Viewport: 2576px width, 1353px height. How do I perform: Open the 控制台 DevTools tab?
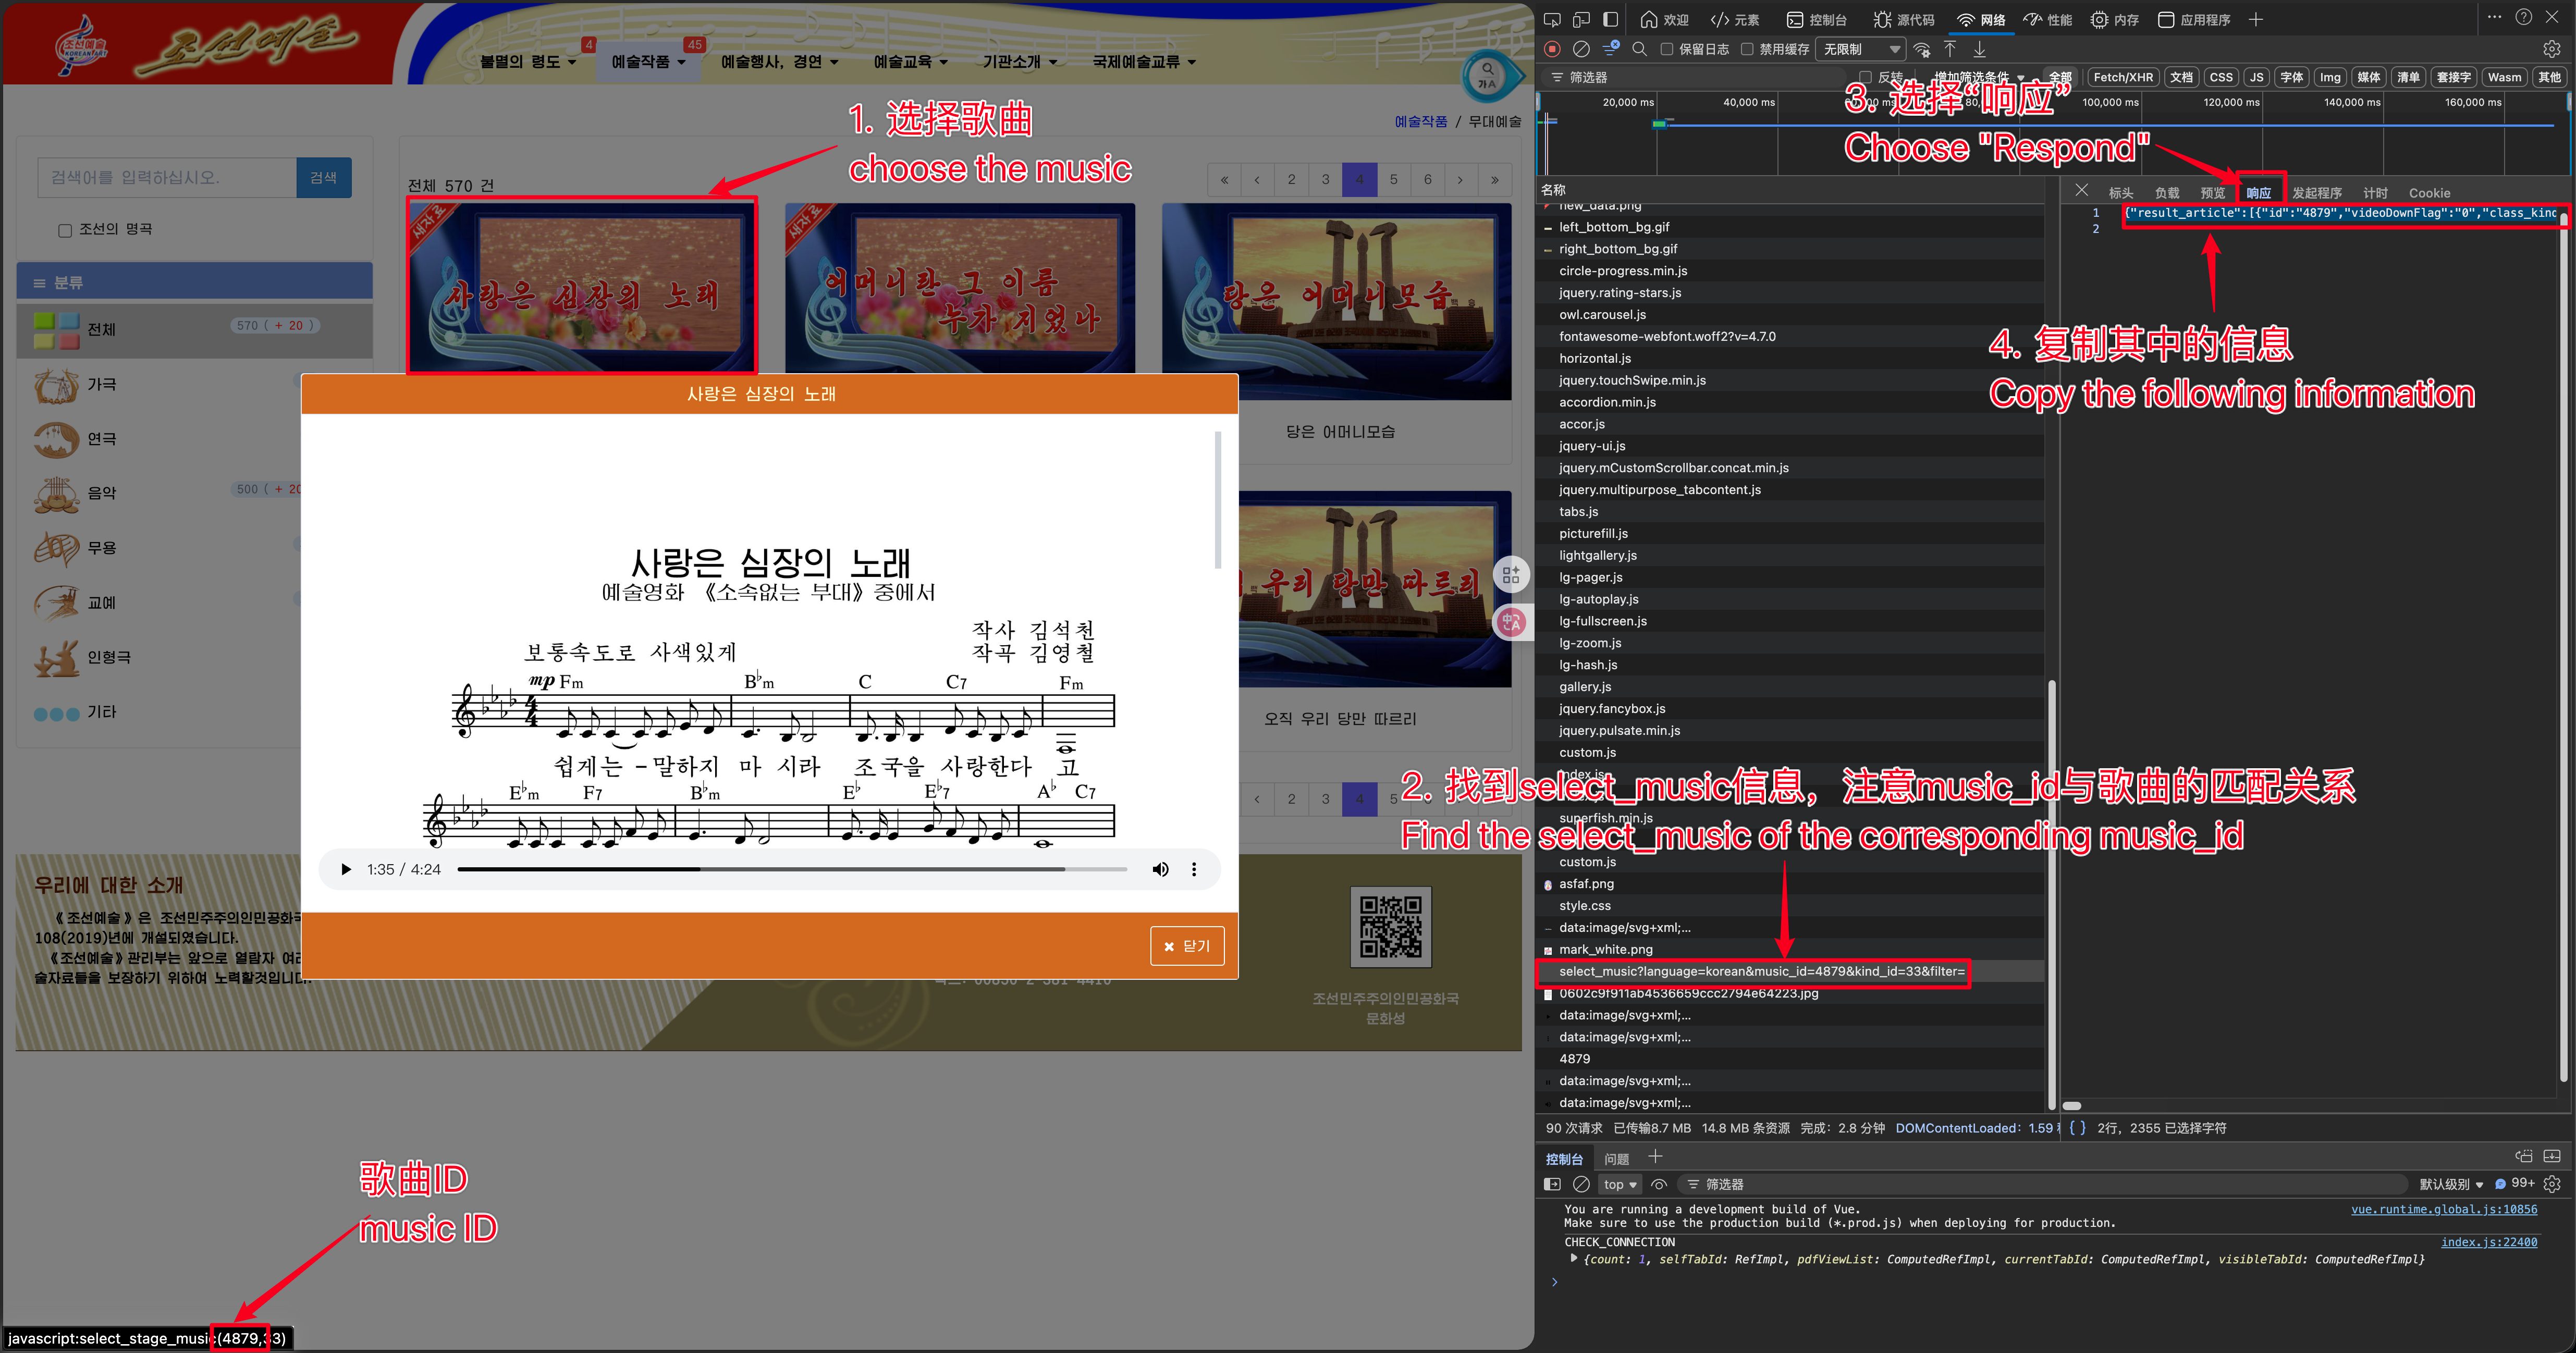pos(1817,19)
